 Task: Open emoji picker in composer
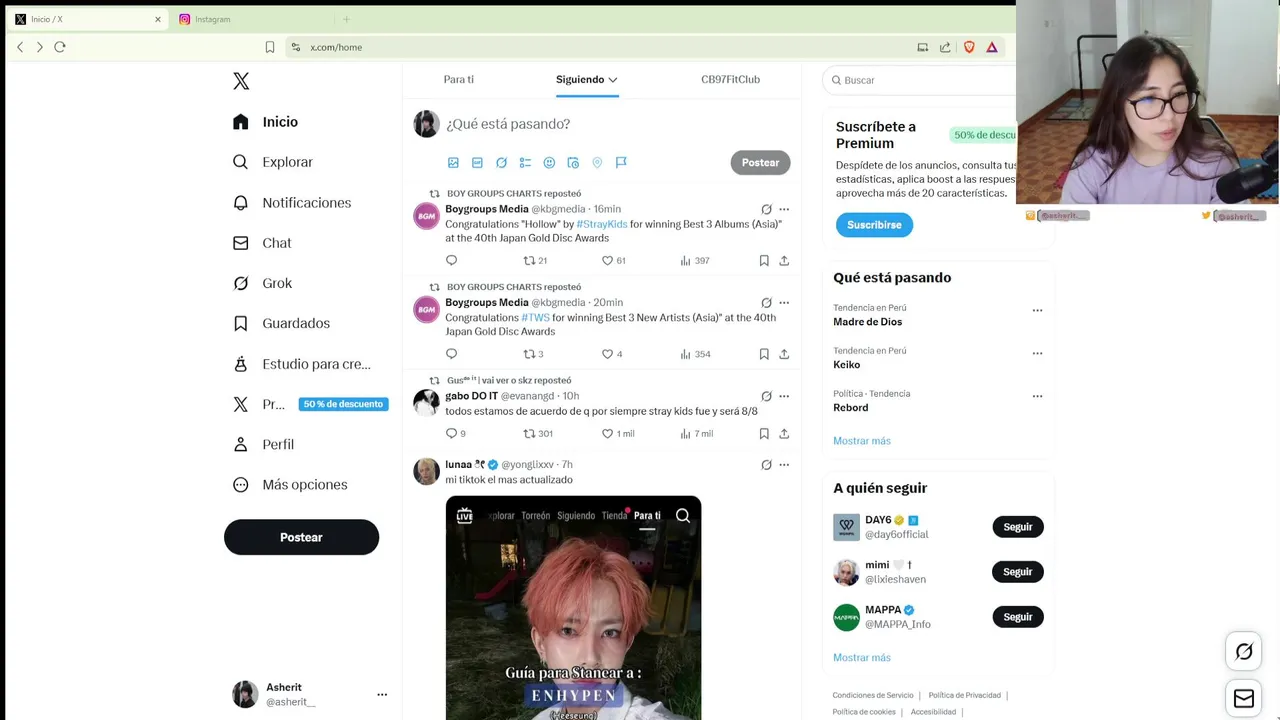pos(549,162)
